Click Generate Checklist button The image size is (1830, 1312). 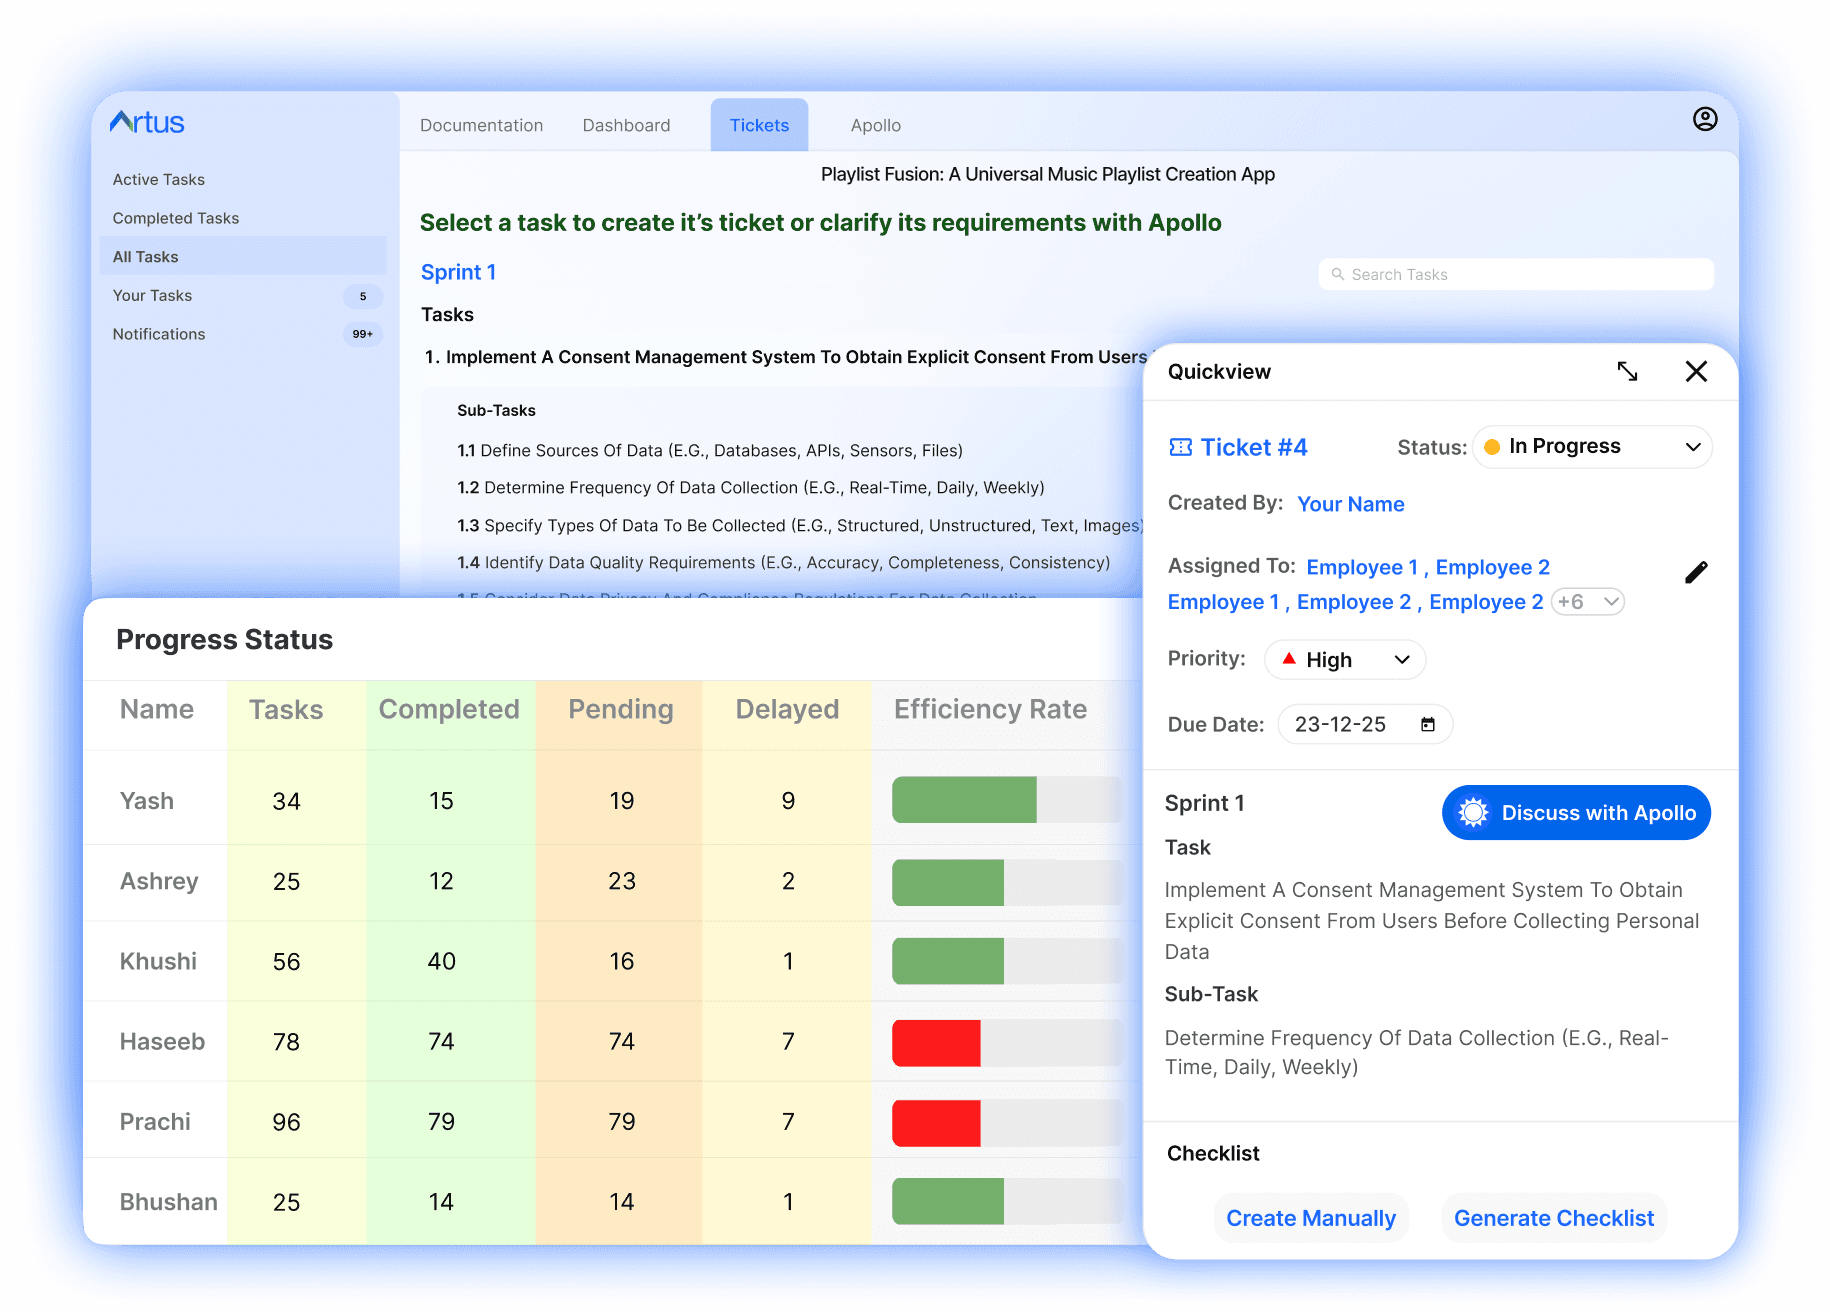1554,1218
